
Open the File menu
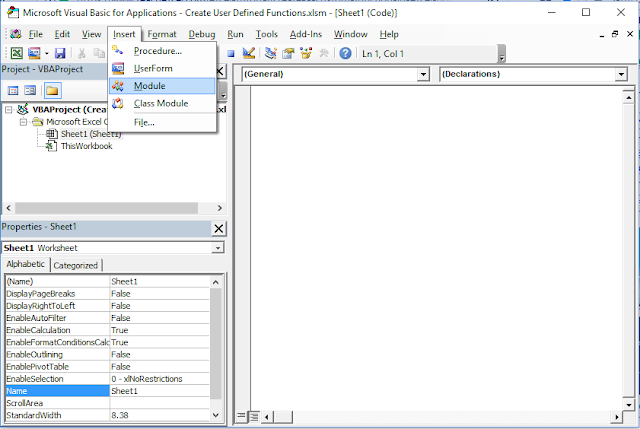(36, 34)
